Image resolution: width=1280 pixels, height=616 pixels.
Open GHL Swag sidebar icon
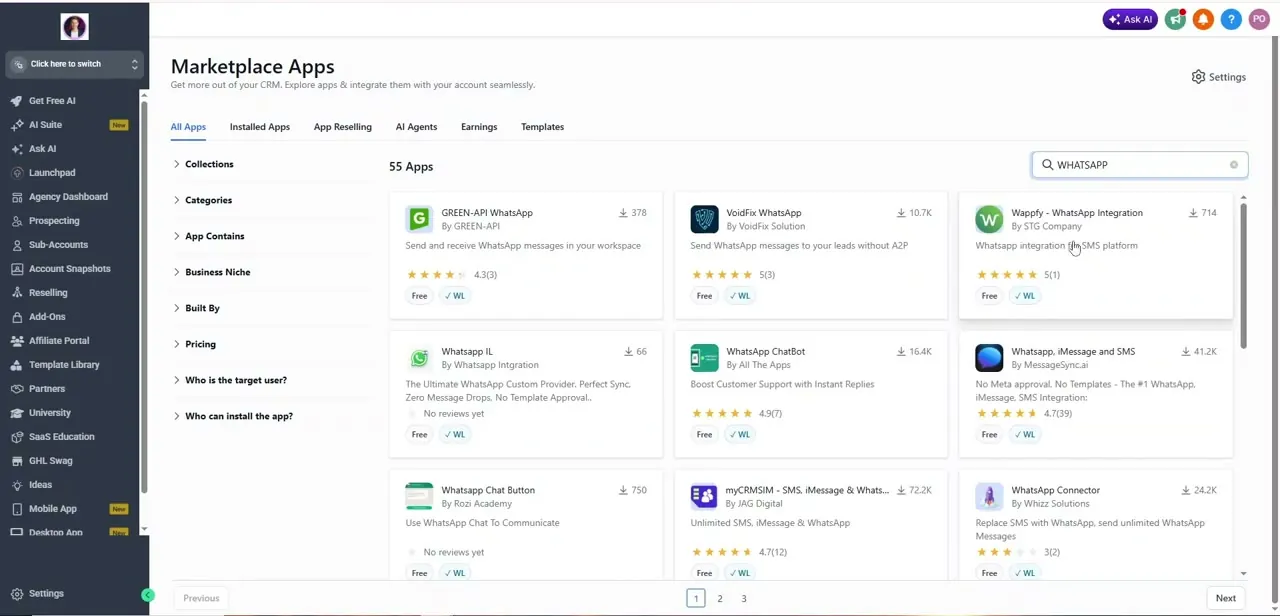pos(17,461)
